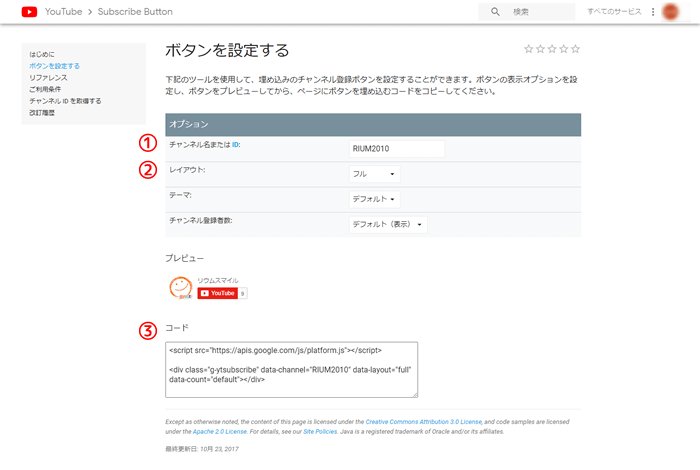
Task: Open すべてのサービス in the header
Action: click(614, 12)
